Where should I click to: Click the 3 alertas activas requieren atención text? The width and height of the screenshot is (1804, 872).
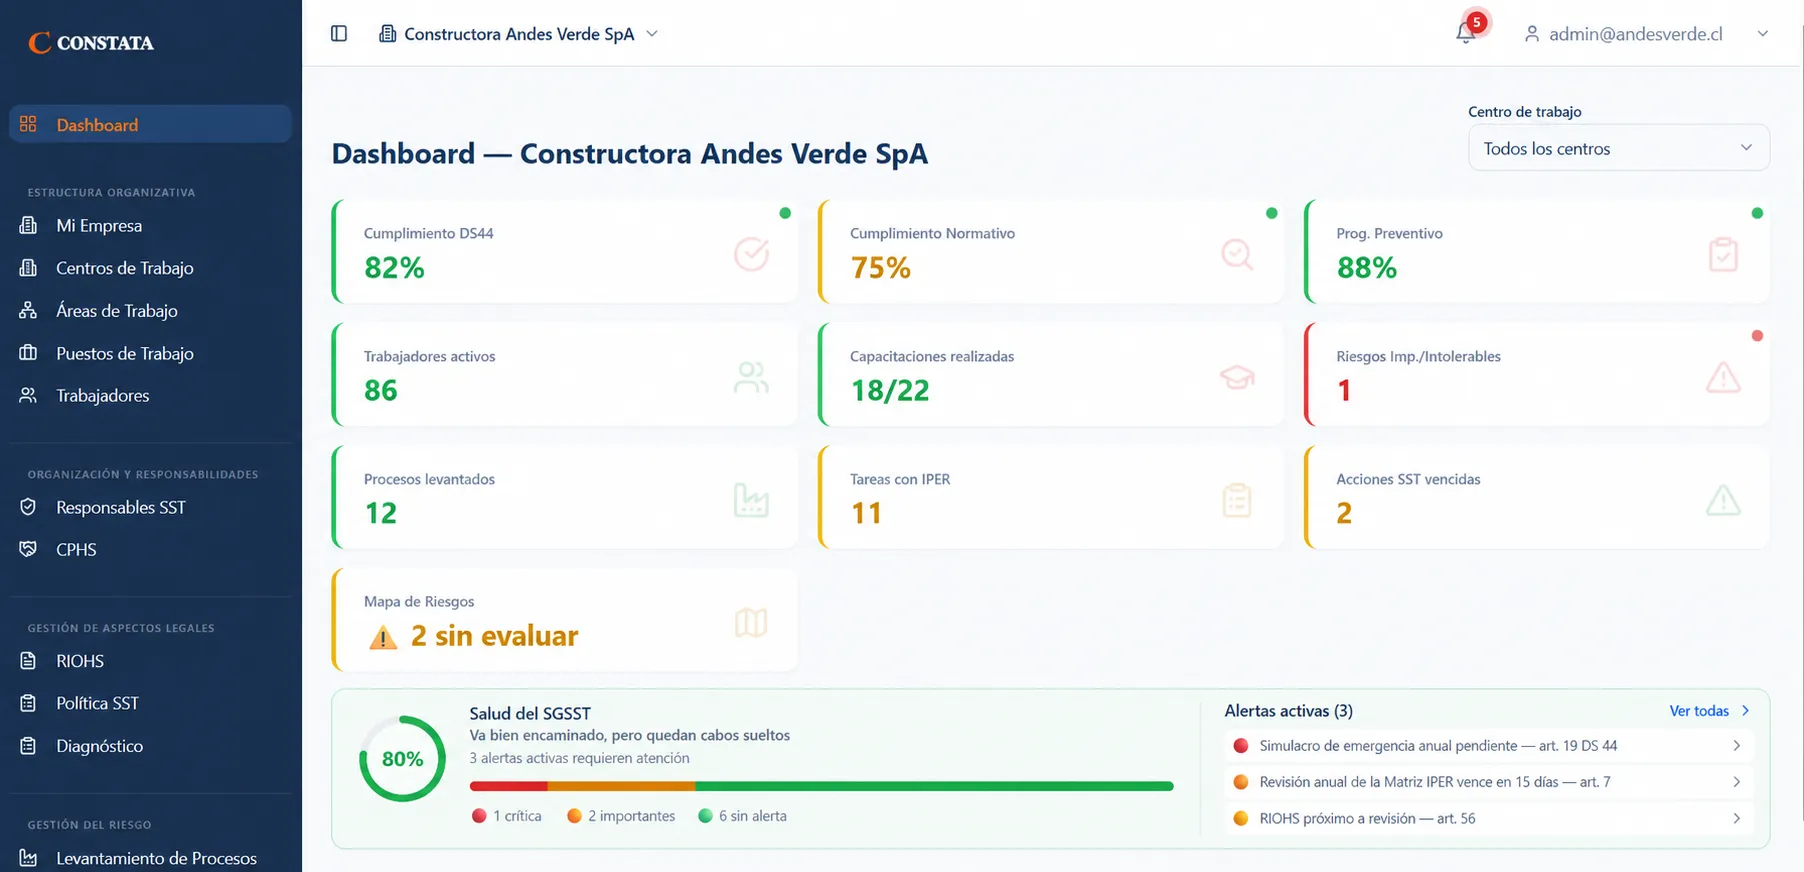click(580, 758)
